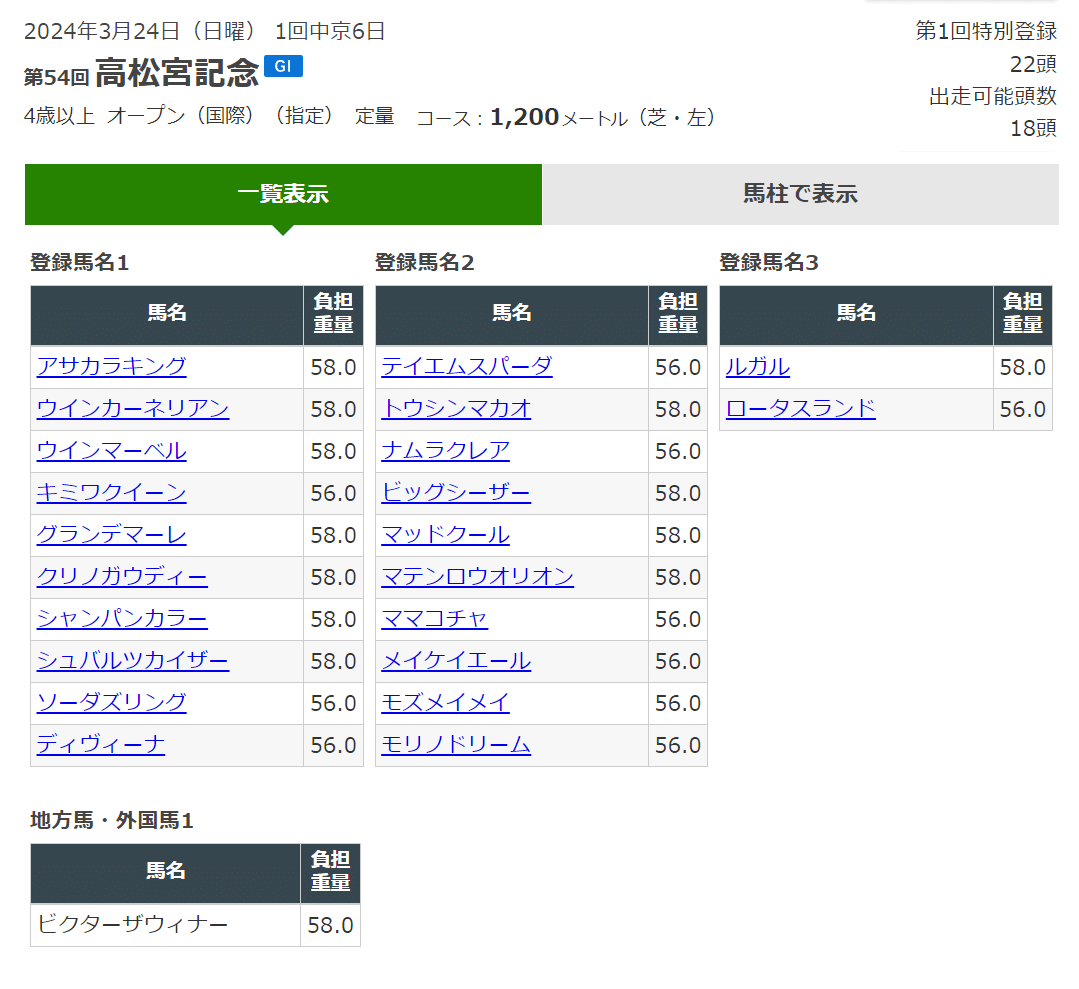
Task: Click the 1,200 course distance text
Action: [524, 117]
